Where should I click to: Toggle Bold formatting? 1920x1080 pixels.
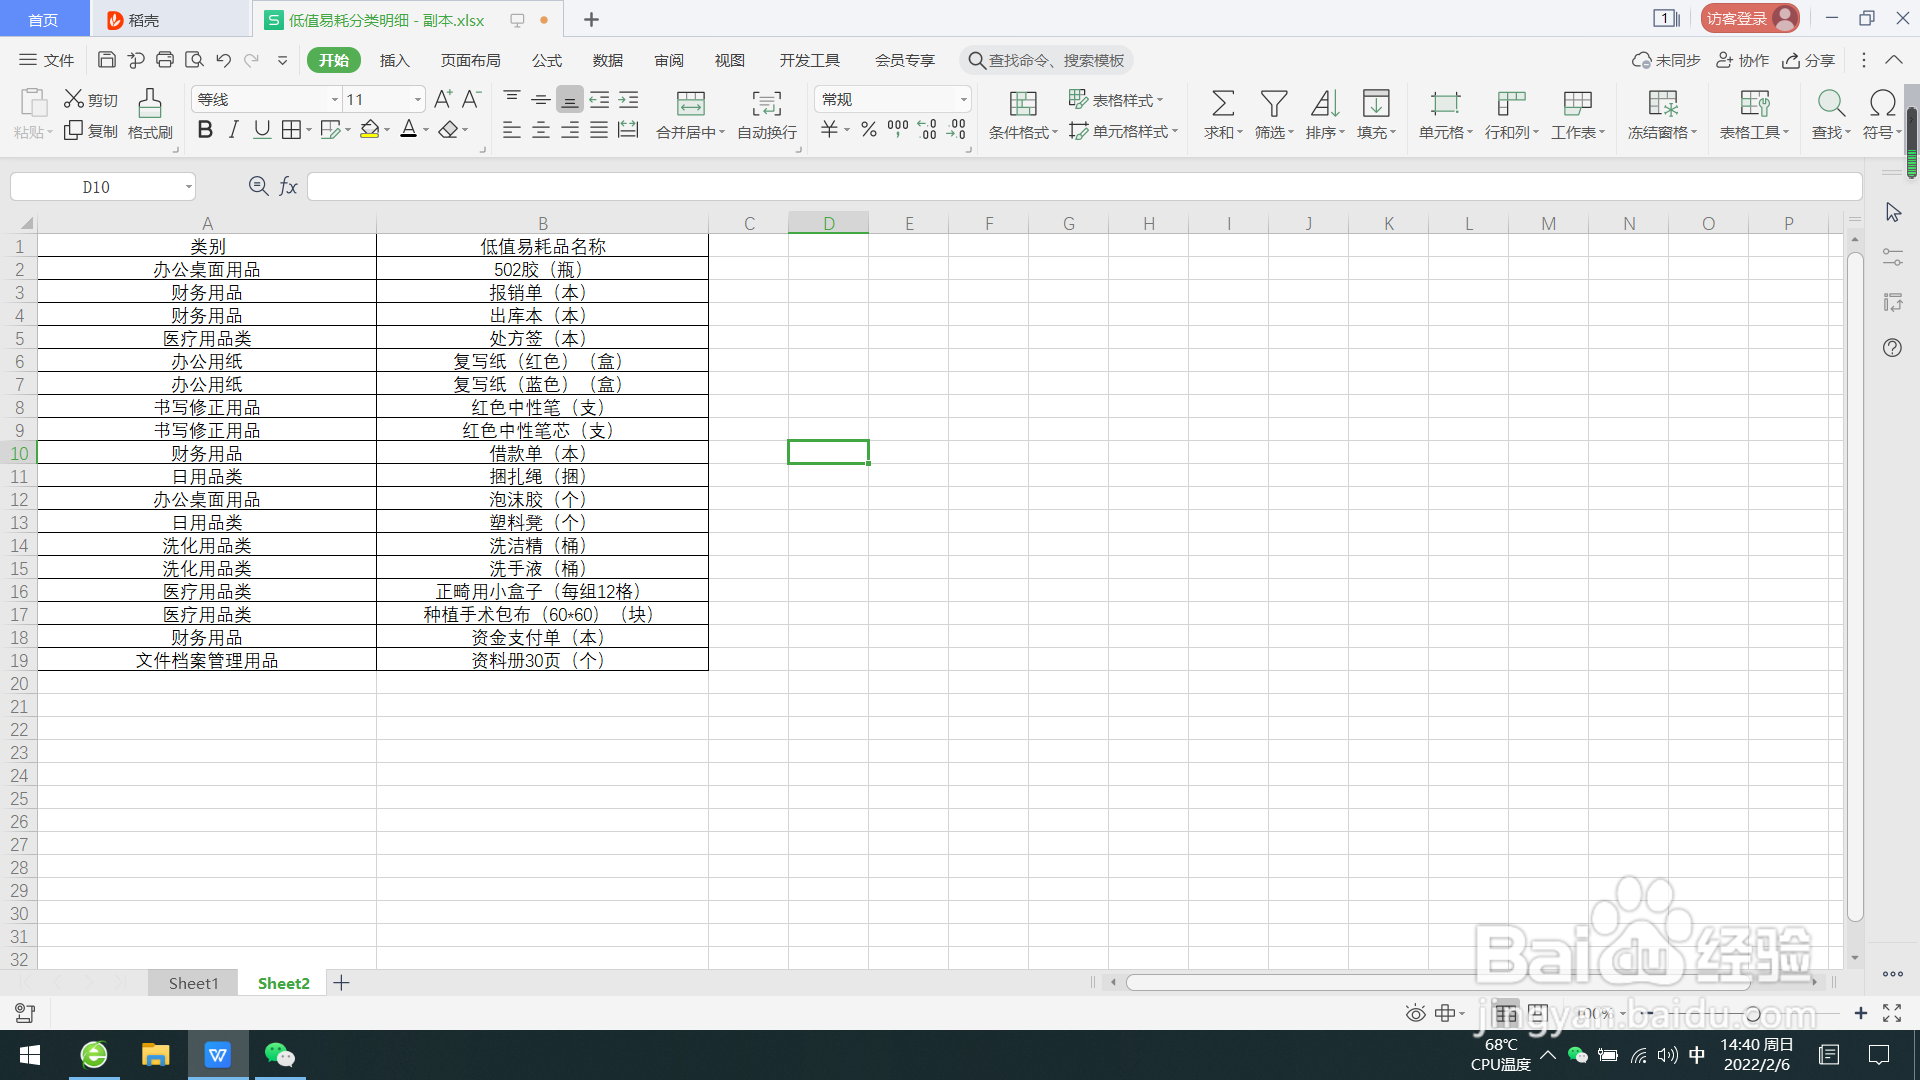[205, 130]
